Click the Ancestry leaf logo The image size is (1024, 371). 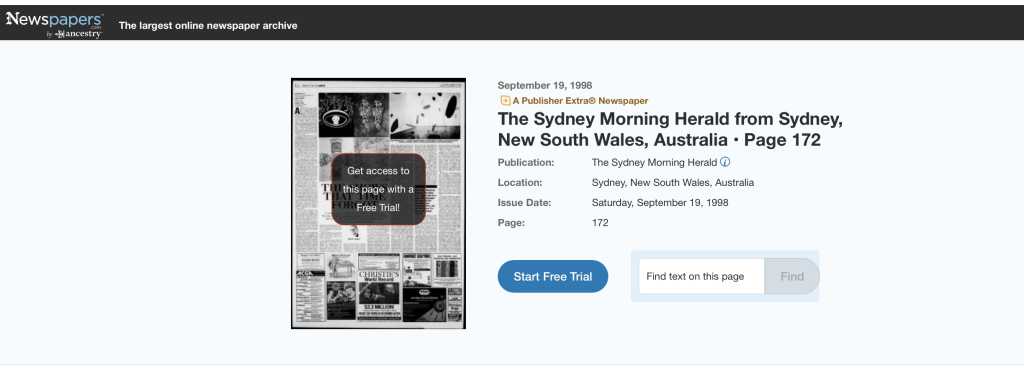click(59, 34)
